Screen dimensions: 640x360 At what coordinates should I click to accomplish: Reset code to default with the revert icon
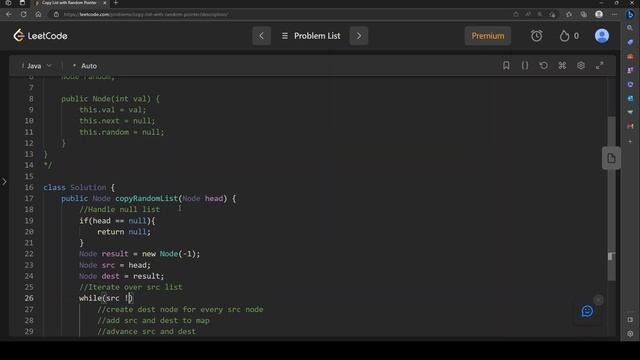click(x=543, y=65)
